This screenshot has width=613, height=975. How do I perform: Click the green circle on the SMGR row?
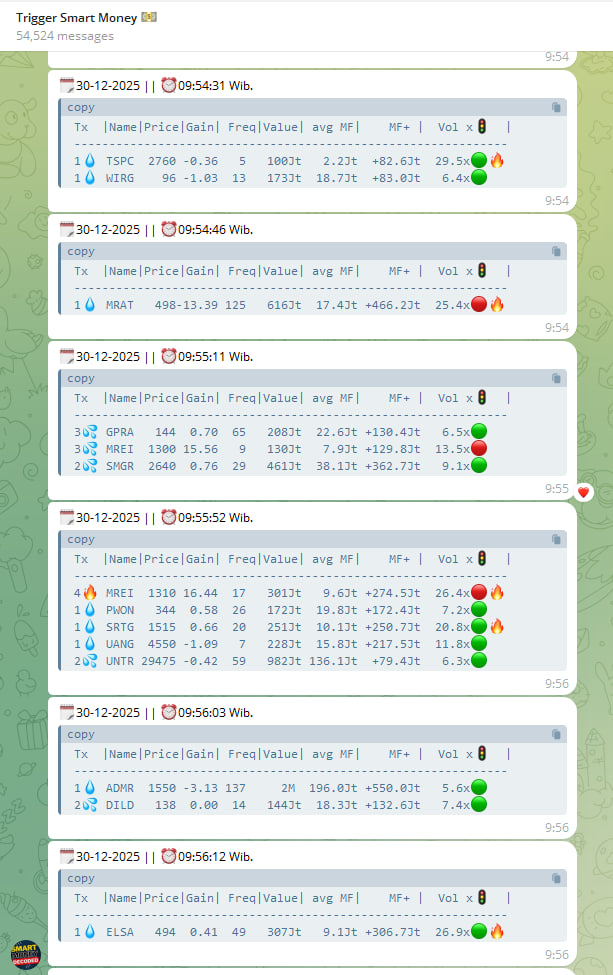click(479, 466)
